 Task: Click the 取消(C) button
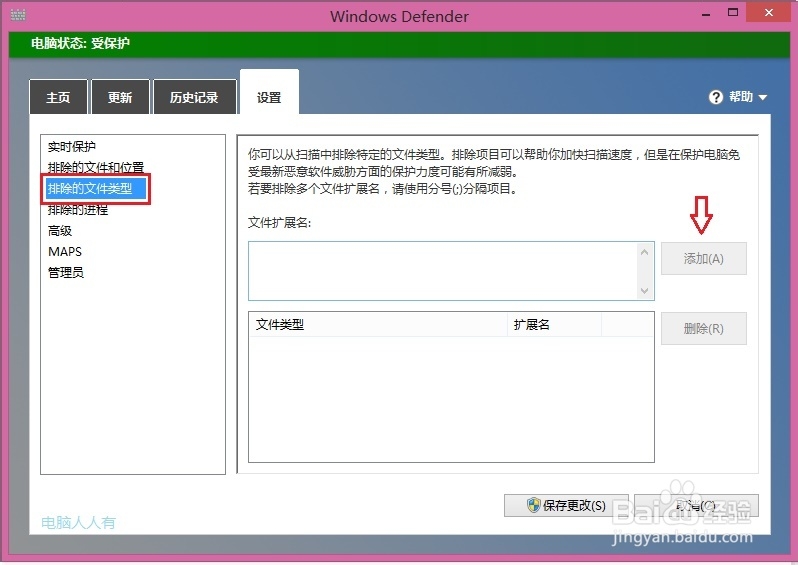pos(696,505)
